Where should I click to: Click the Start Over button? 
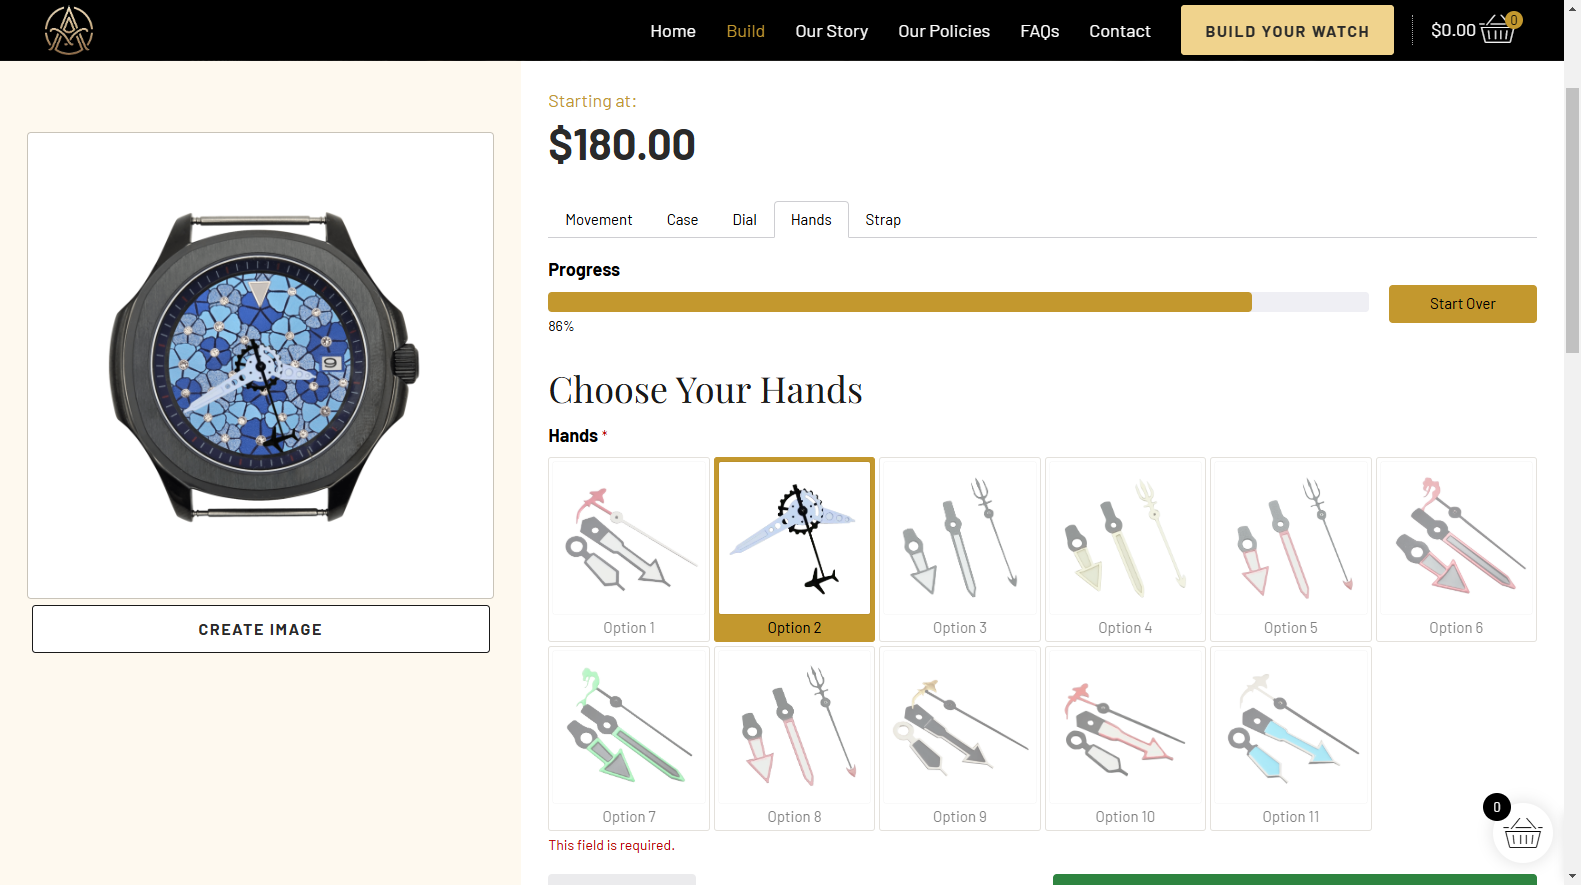point(1462,304)
